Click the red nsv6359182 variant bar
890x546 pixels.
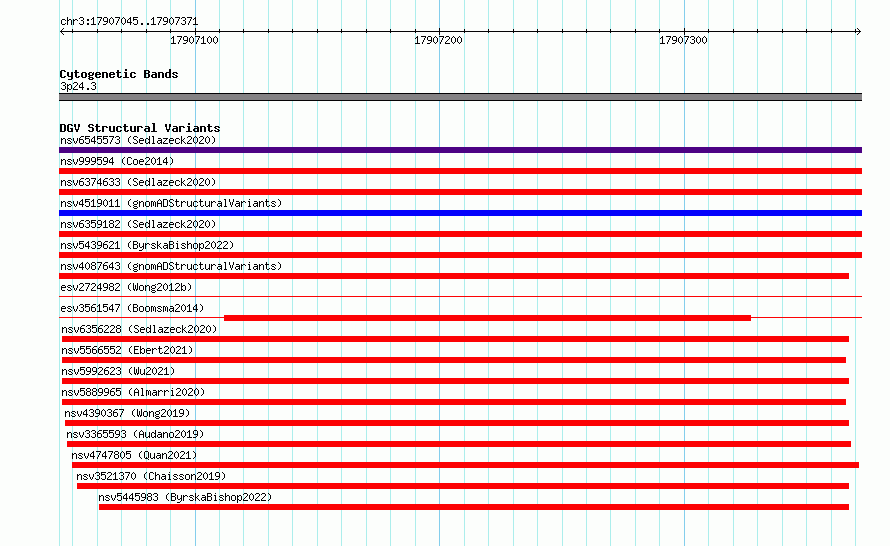click(460, 234)
